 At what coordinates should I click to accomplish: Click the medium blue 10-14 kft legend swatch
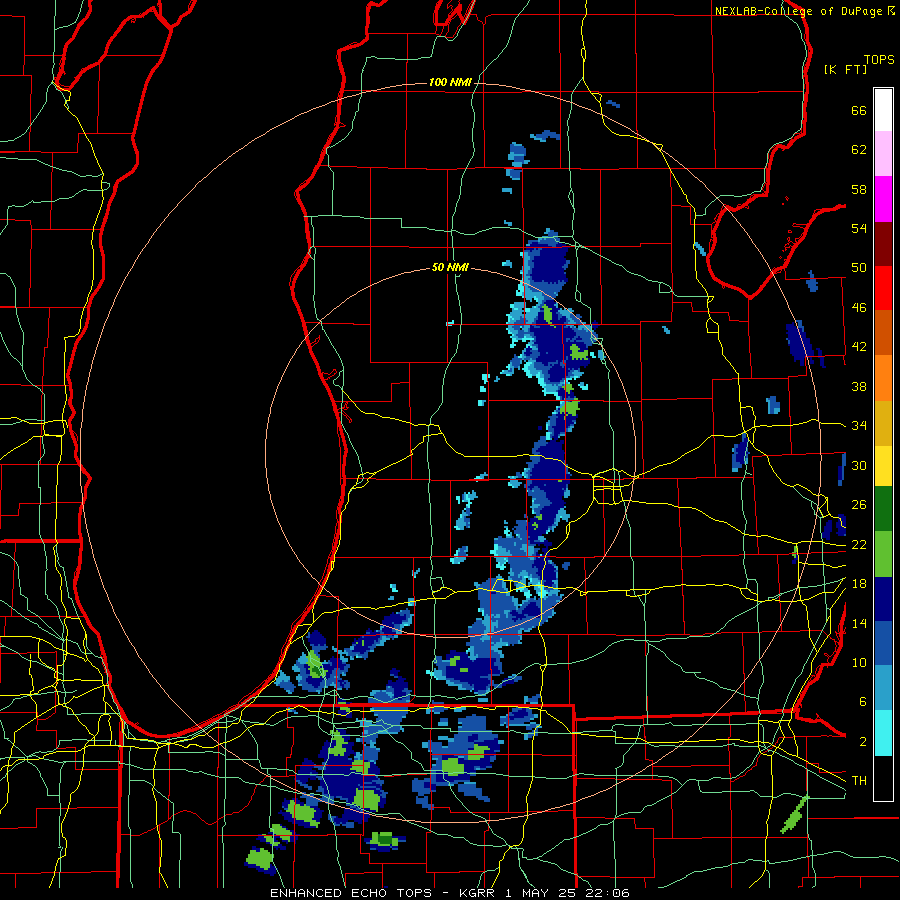pyautogui.click(x=883, y=644)
